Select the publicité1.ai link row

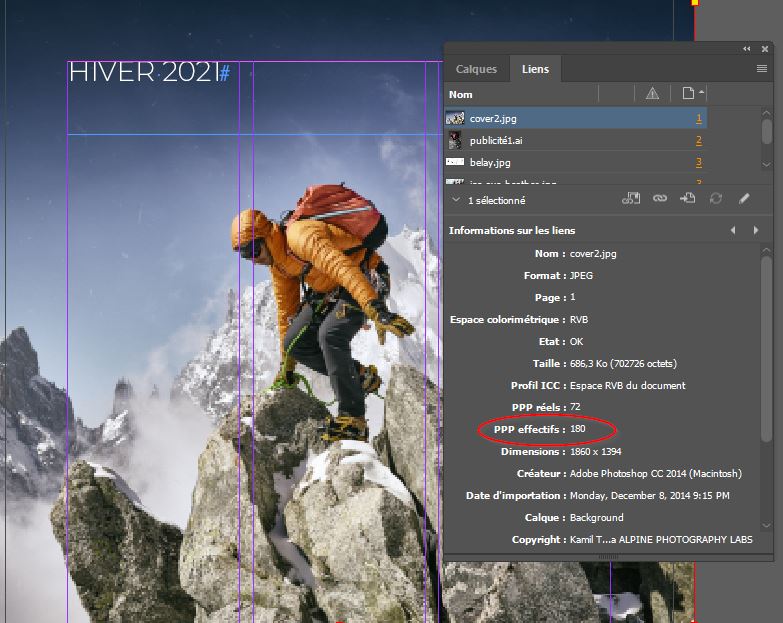(x=540, y=141)
